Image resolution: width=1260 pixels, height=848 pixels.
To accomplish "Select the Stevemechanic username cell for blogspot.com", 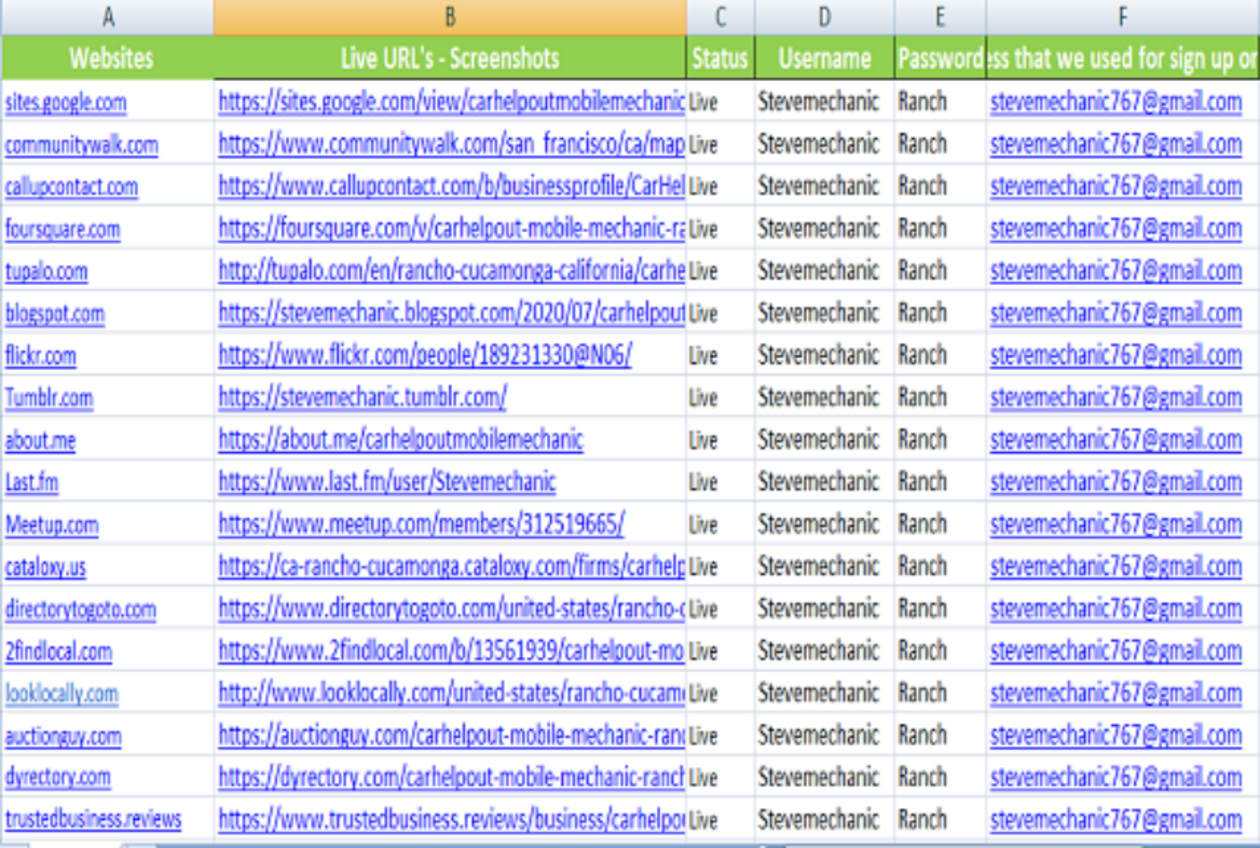I will point(825,314).
